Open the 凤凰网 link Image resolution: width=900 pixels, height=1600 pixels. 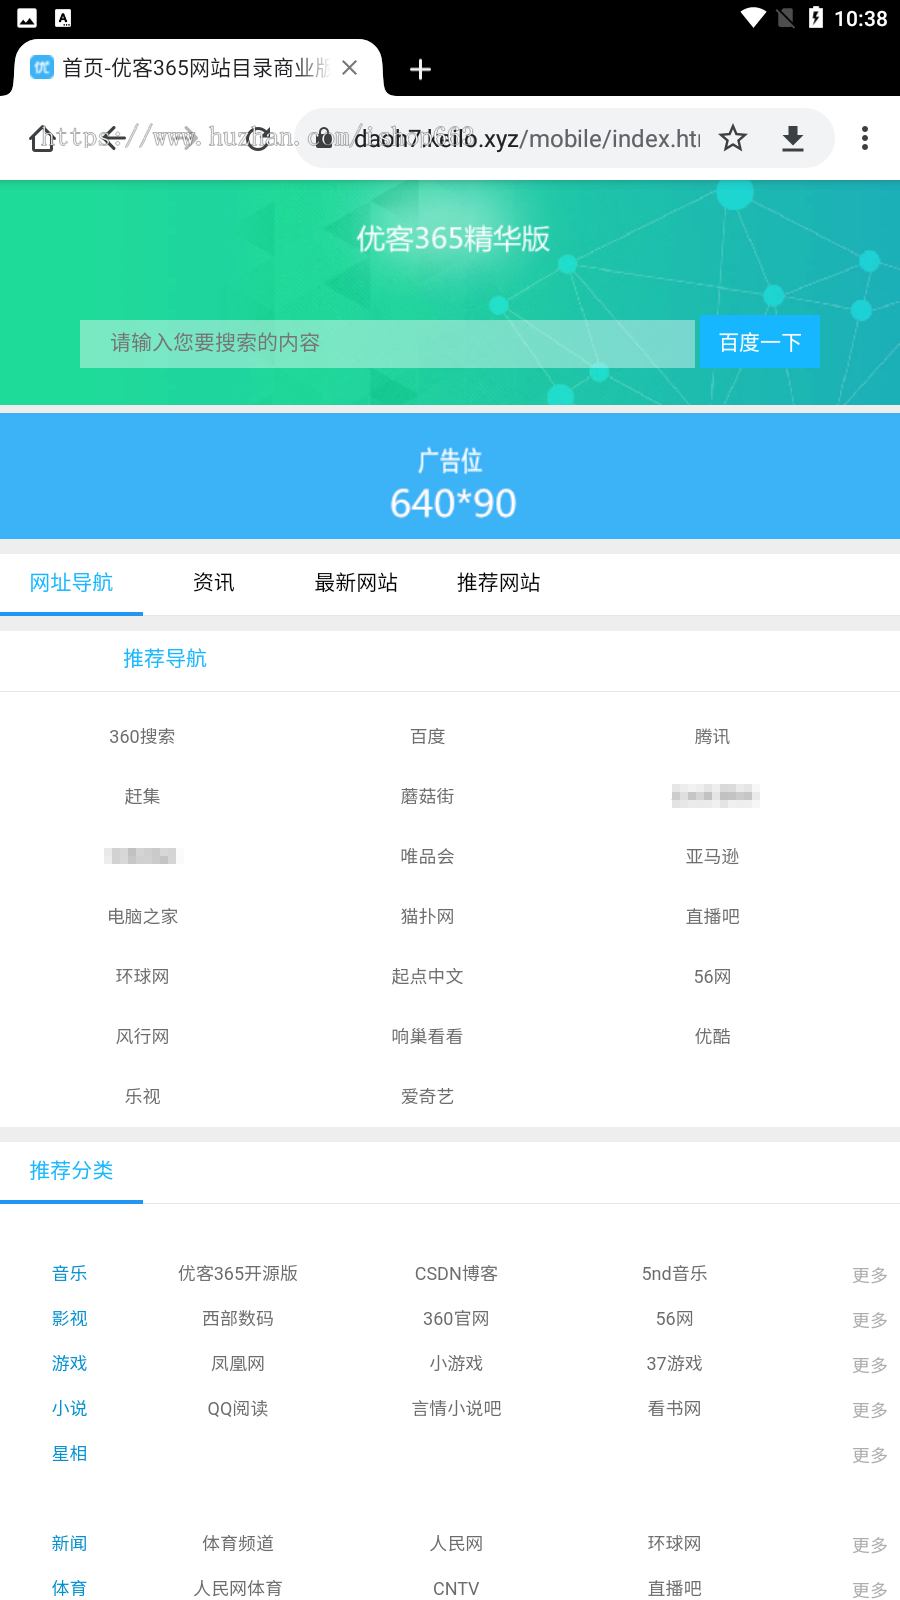coord(238,1364)
